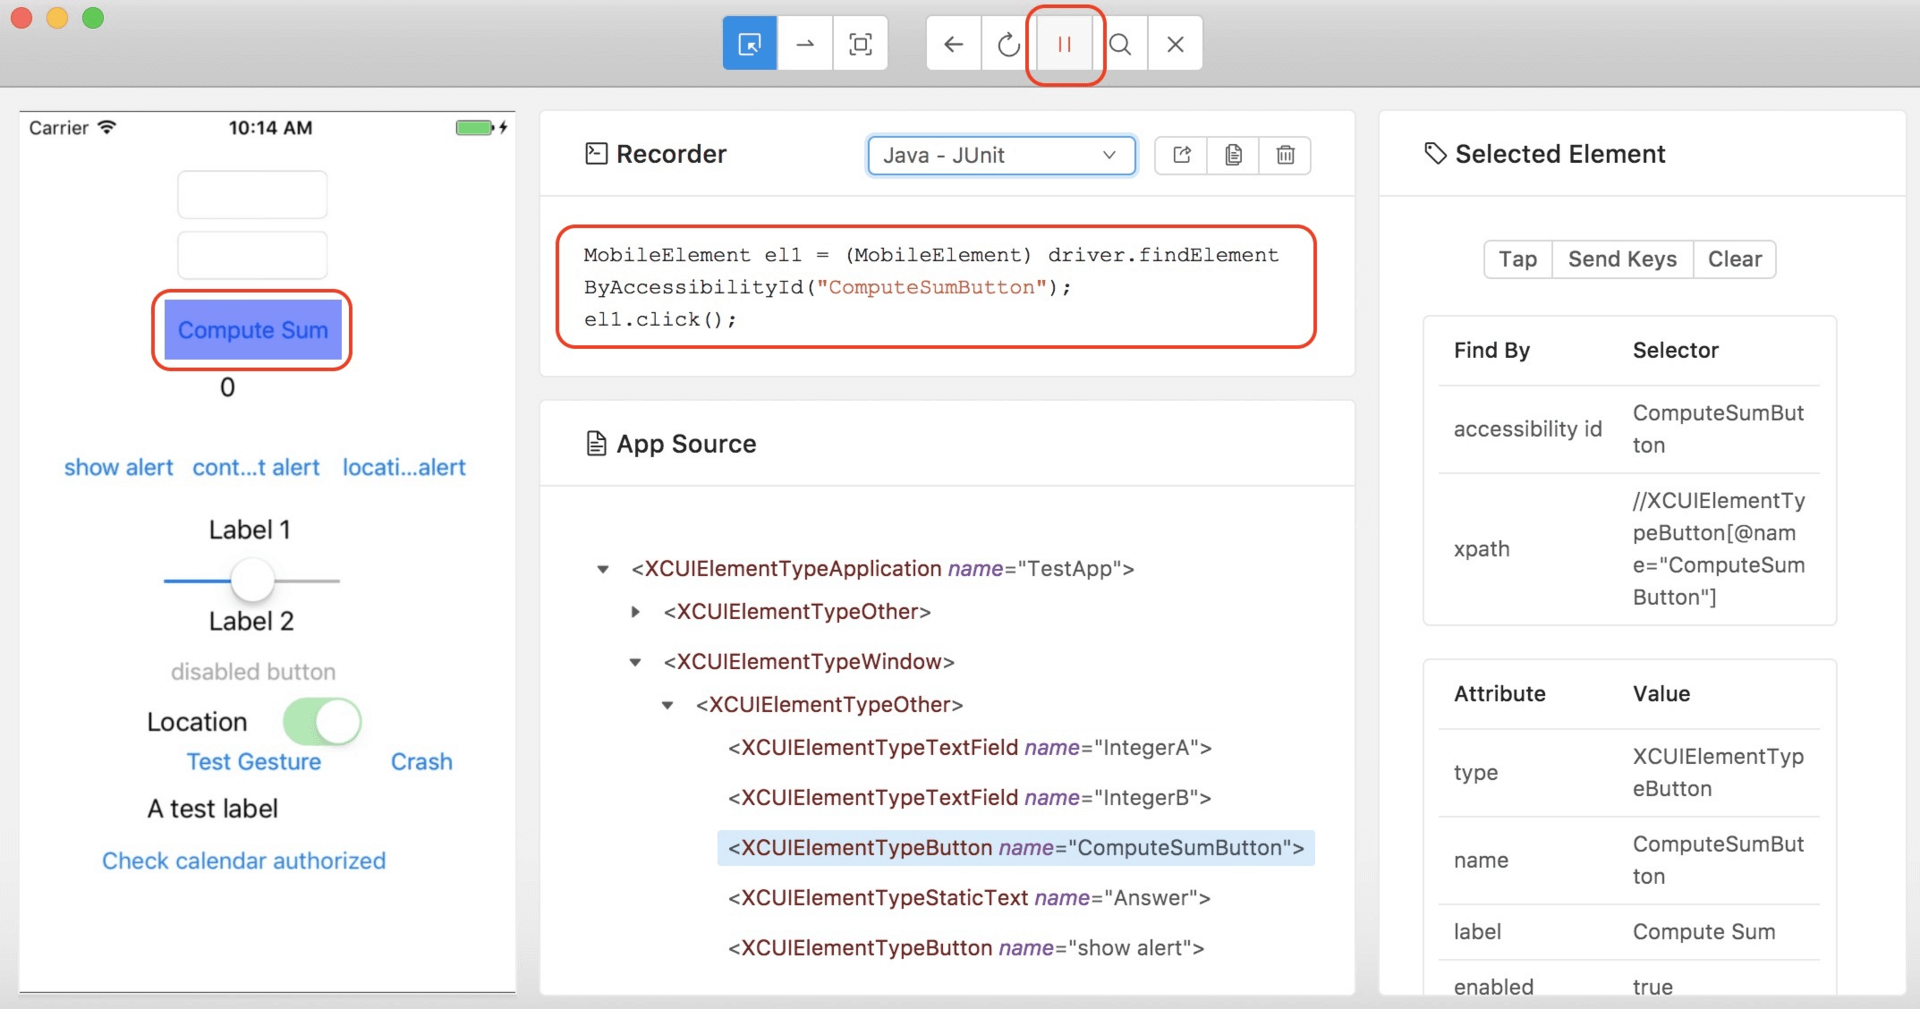
Task: Collapse the XCUIElementTypeWindow node
Action: tap(635, 662)
